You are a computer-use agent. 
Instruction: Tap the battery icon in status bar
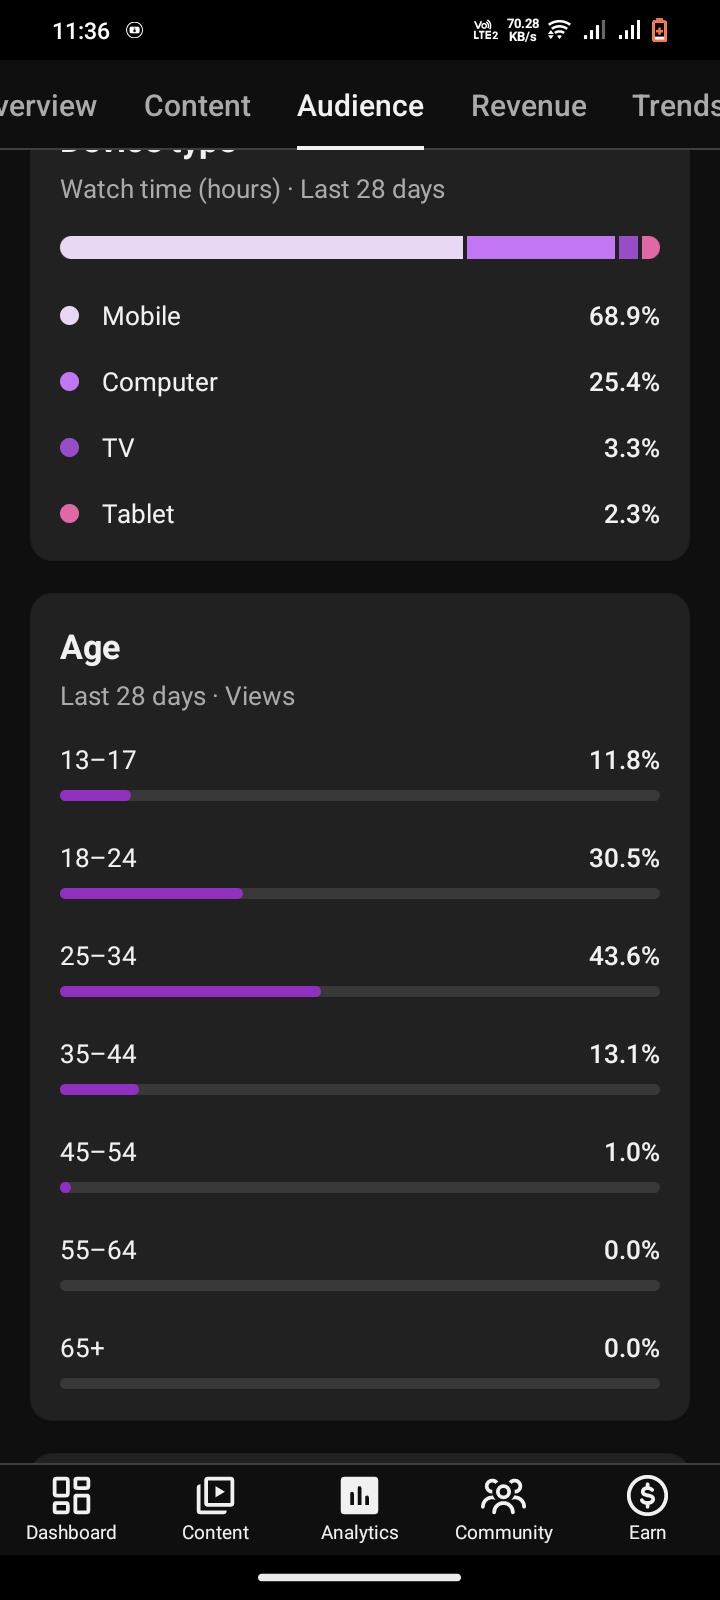pyautogui.click(x=659, y=31)
